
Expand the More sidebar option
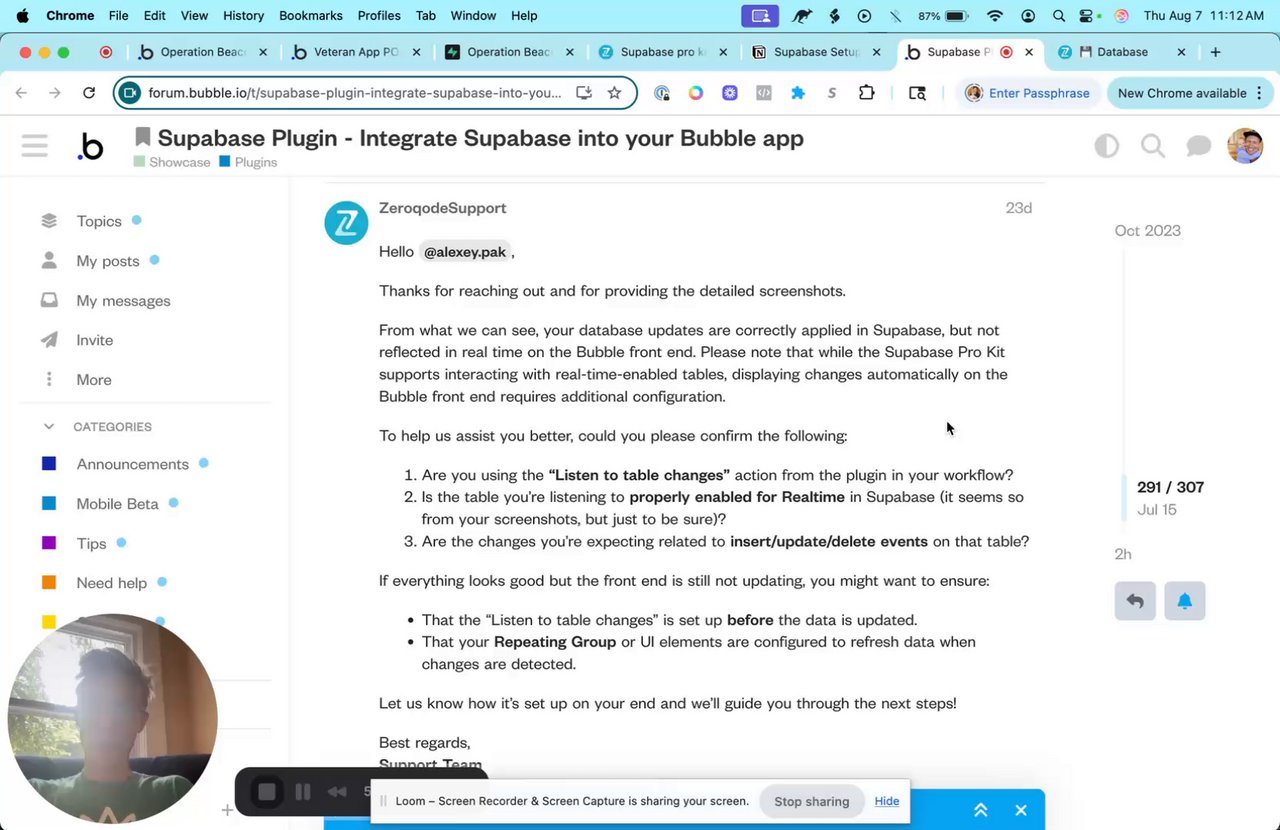[94, 380]
